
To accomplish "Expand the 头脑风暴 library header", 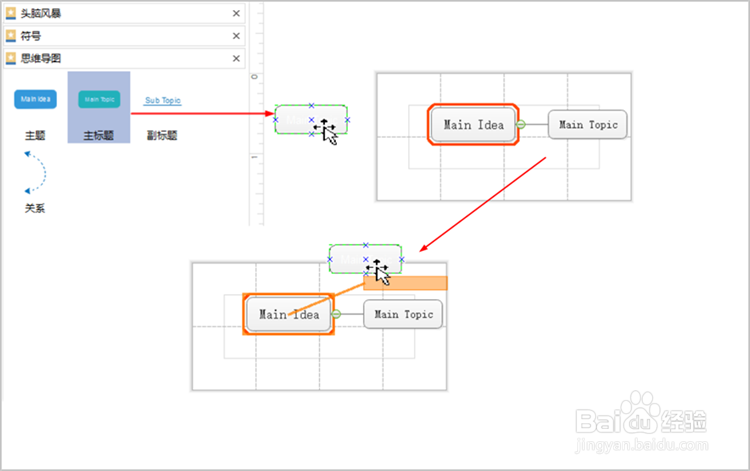I will coord(120,13).
